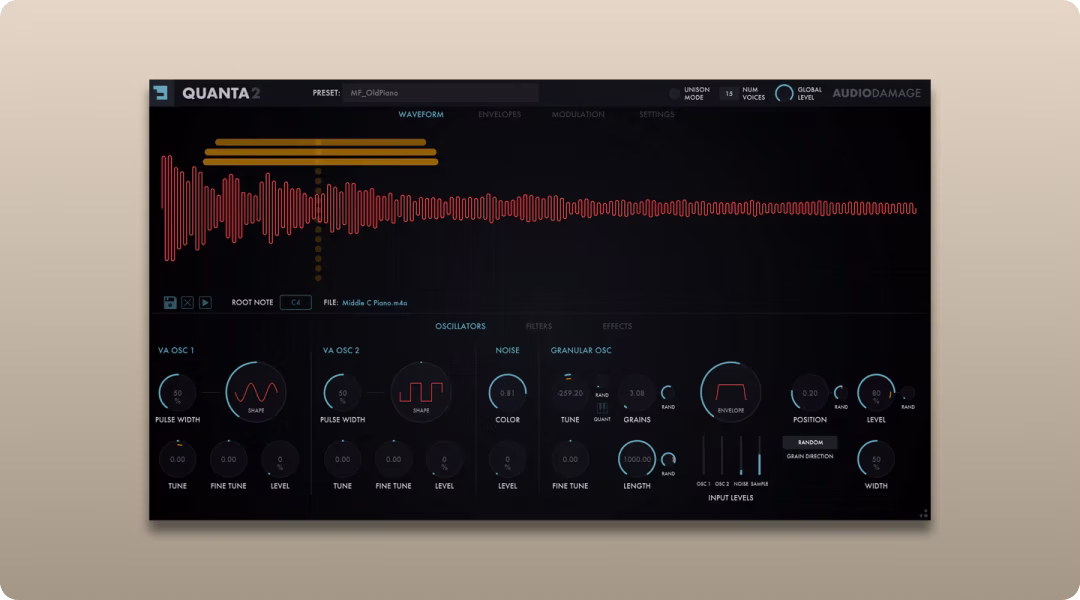Click the Rand knob next to Position
Screen dimensions: 1080x600
[840, 393]
